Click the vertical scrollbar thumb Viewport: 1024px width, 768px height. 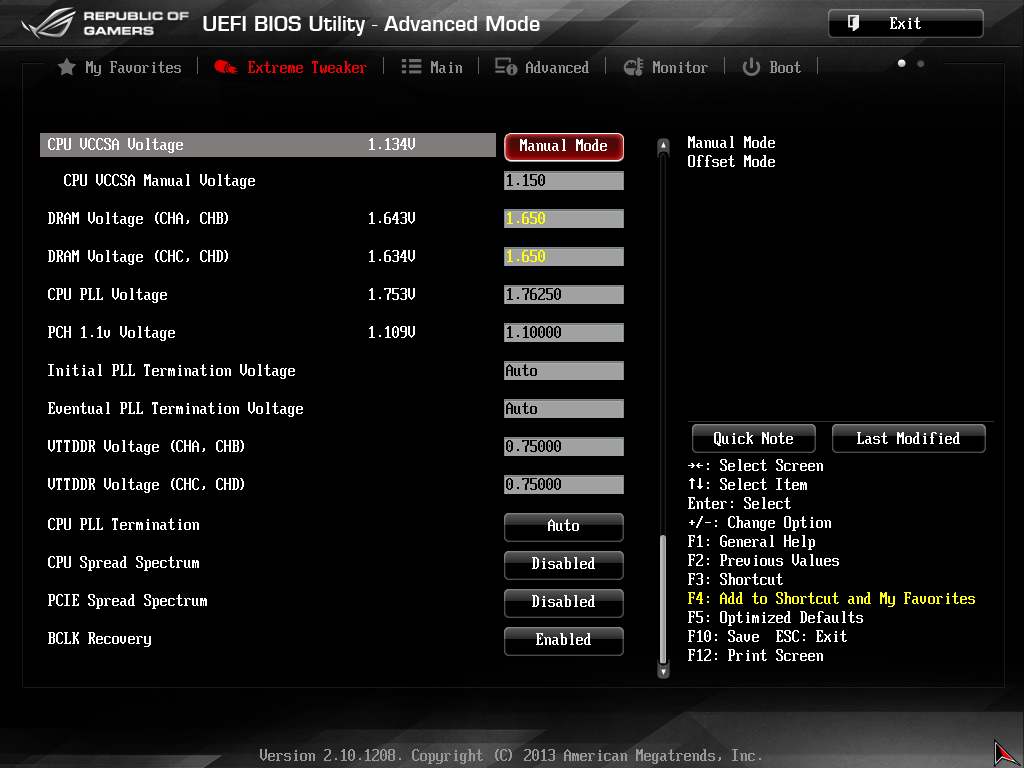[664, 599]
